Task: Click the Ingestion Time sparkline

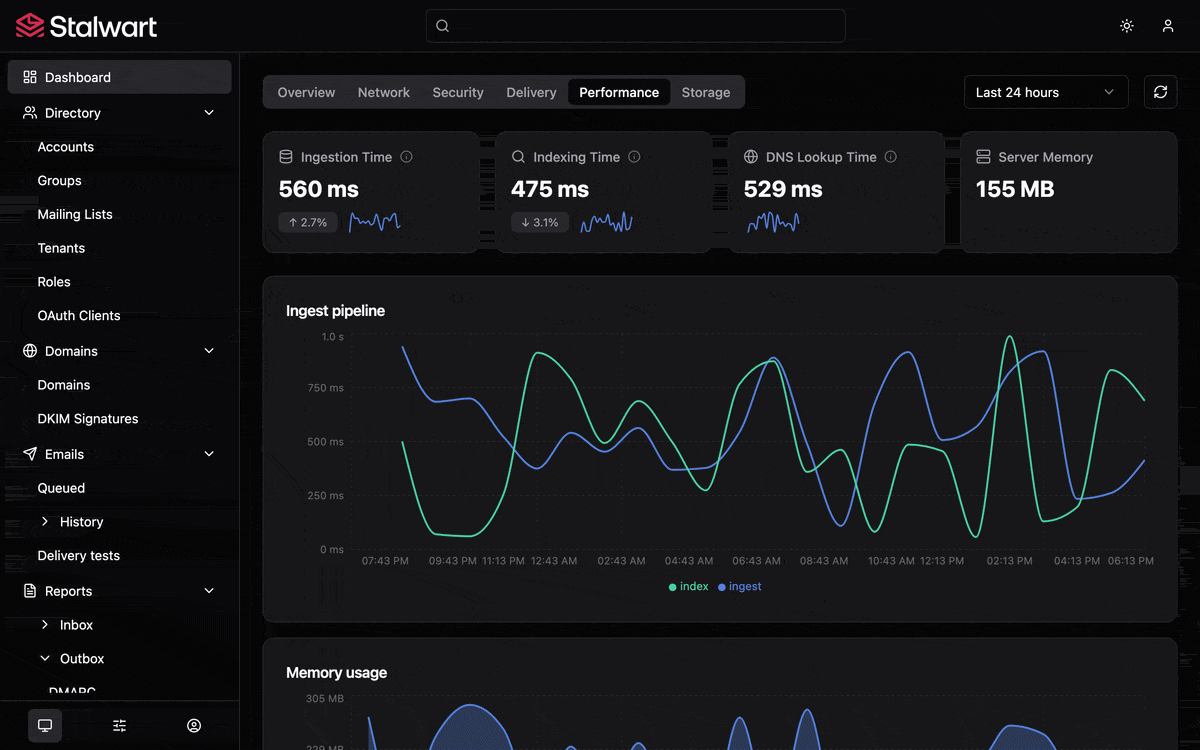Action: tap(375, 222)
